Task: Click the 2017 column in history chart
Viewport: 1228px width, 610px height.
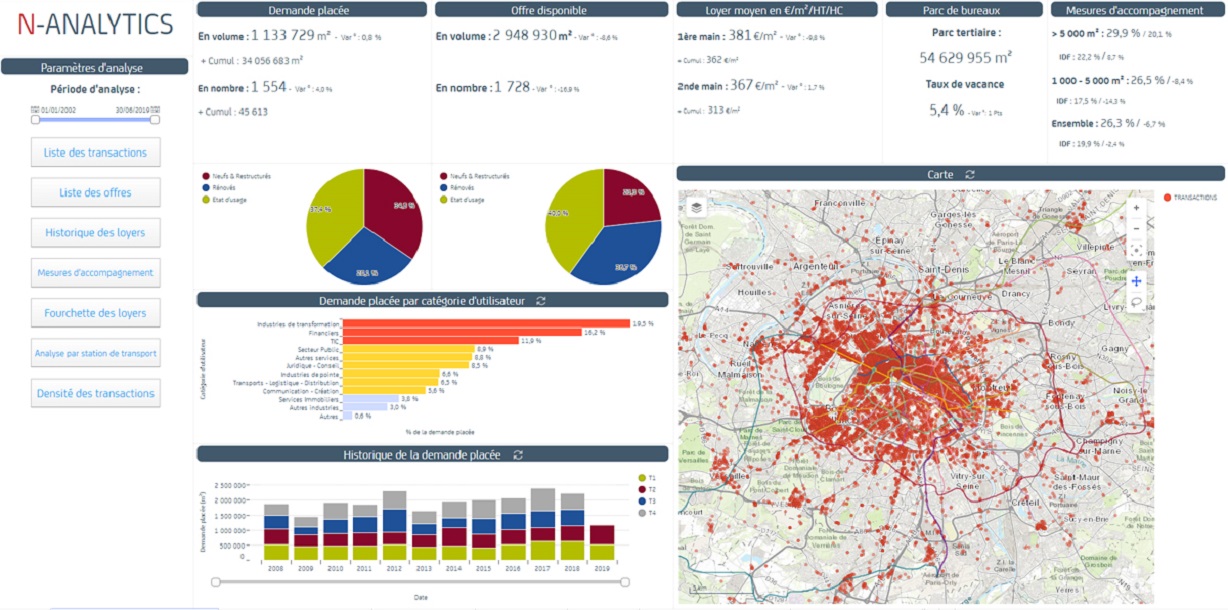Action: click(x=543, y=524)
